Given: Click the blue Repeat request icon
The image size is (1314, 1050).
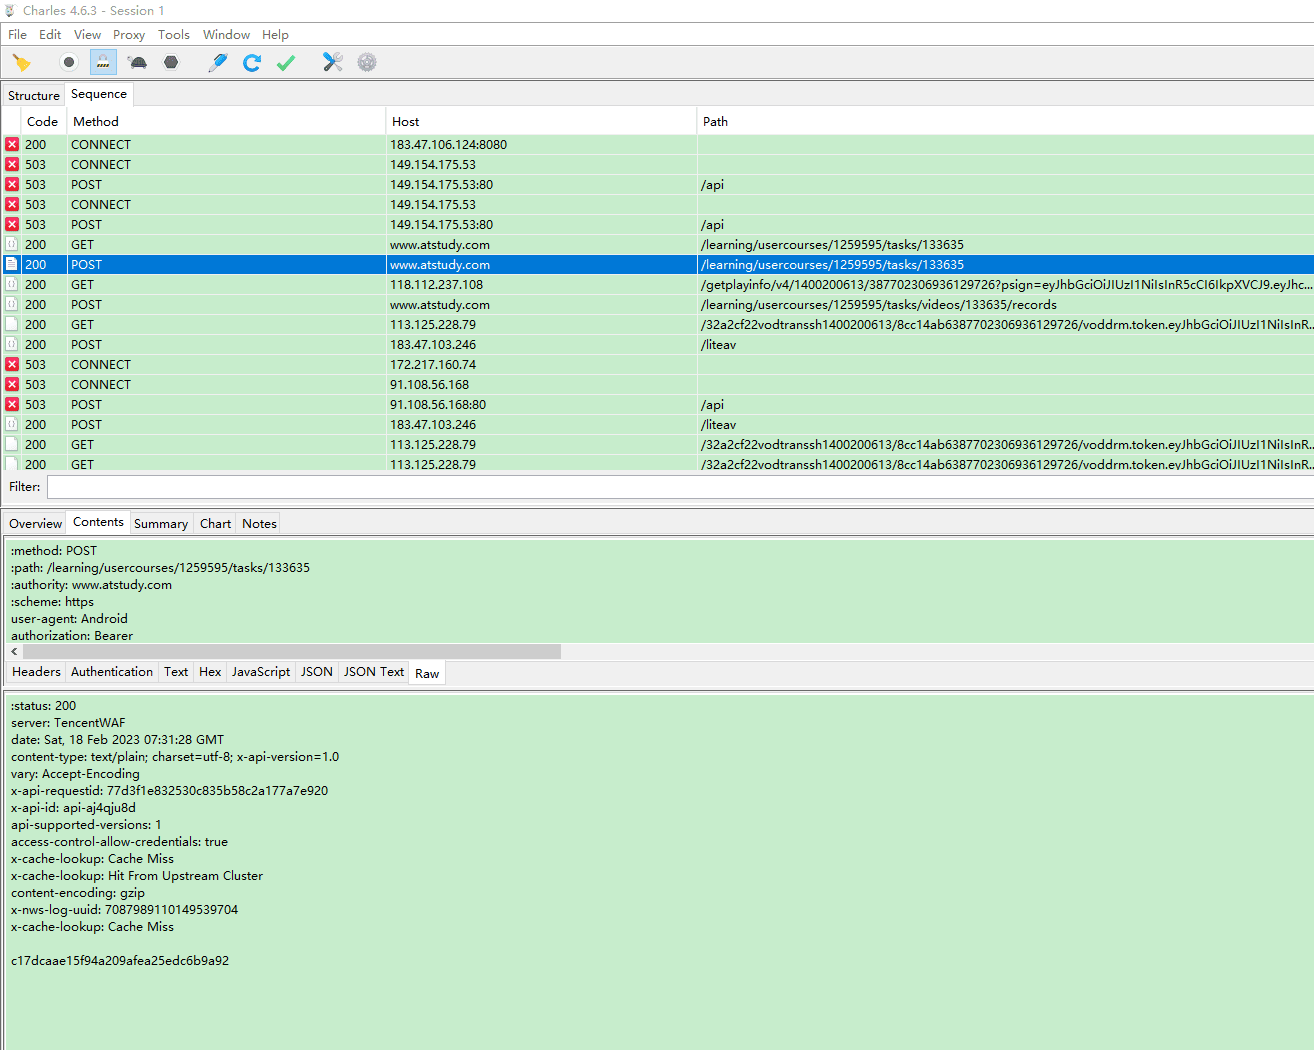Looking at the screenshot, I should pos(252,62).
